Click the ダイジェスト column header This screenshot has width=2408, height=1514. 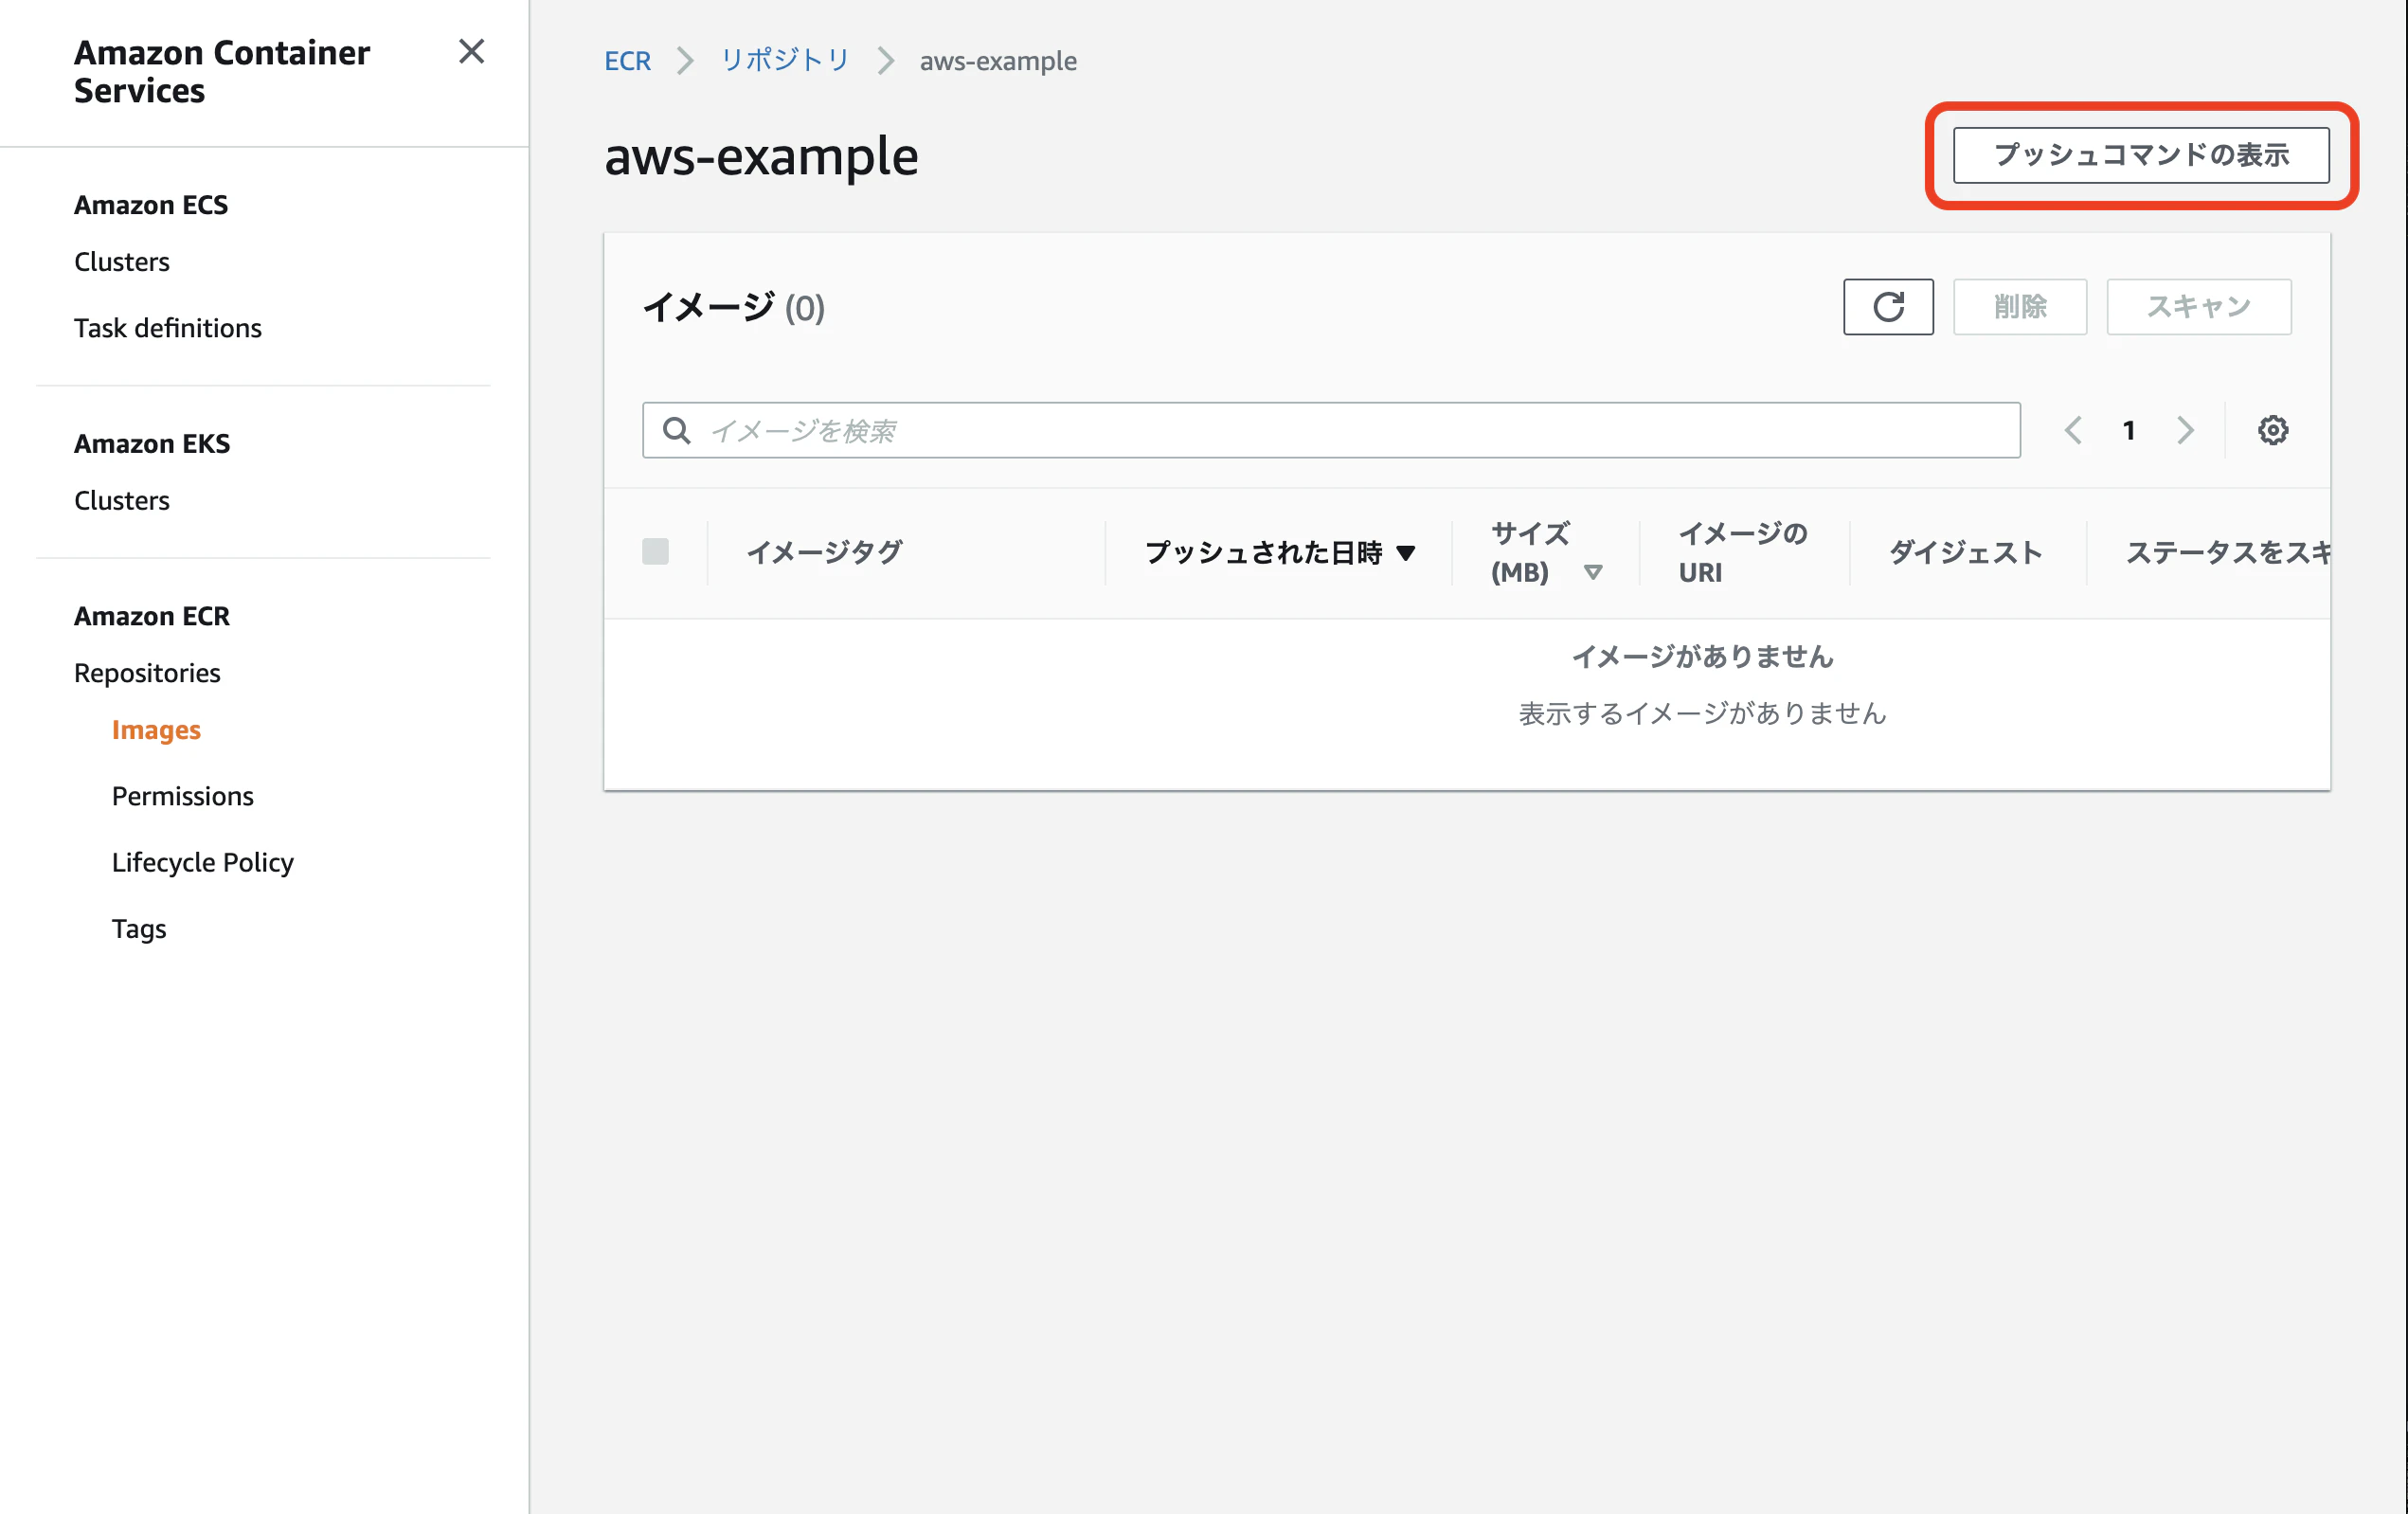point(1965,552)
